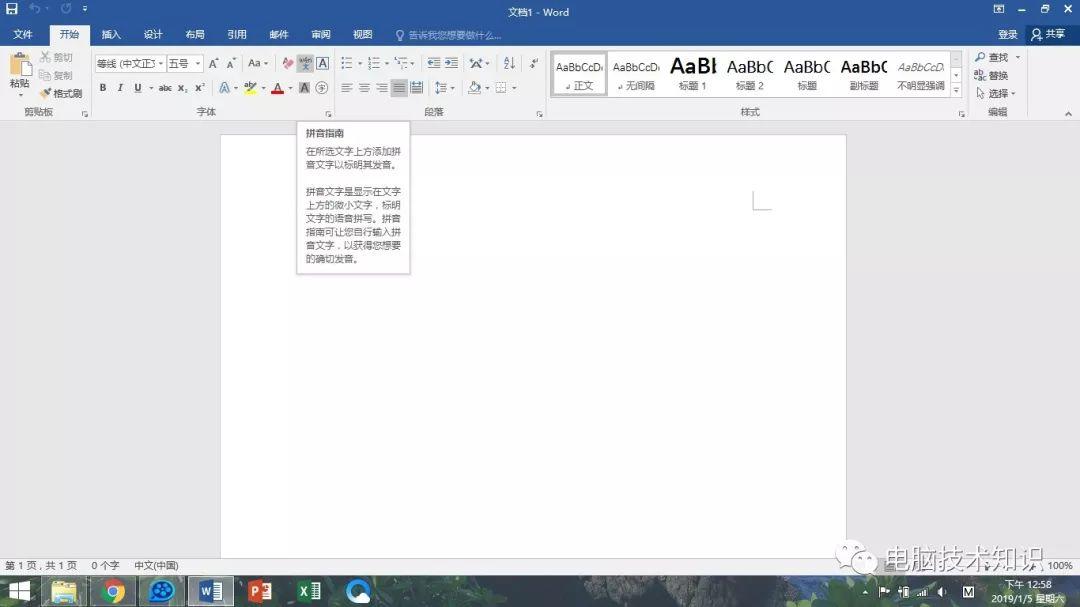Activate Format Painter (格式刷)

click(x=61, y=93)
